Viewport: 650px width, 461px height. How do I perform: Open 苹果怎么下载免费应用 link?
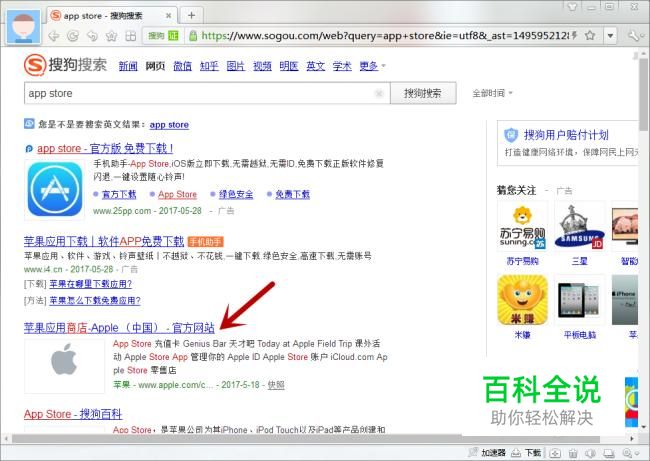pos(95,301)
